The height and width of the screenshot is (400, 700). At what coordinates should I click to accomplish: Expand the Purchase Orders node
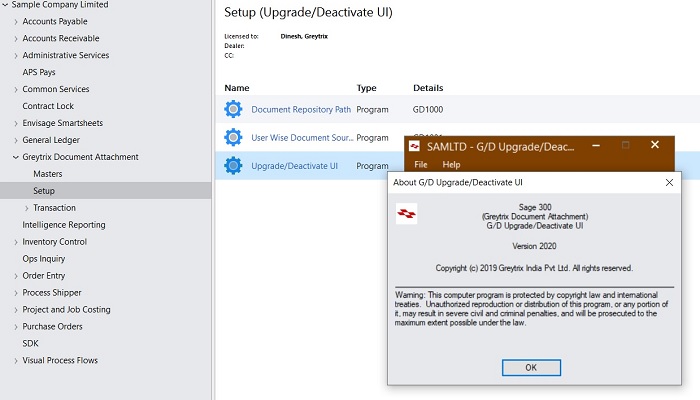[x=16, y=327]
